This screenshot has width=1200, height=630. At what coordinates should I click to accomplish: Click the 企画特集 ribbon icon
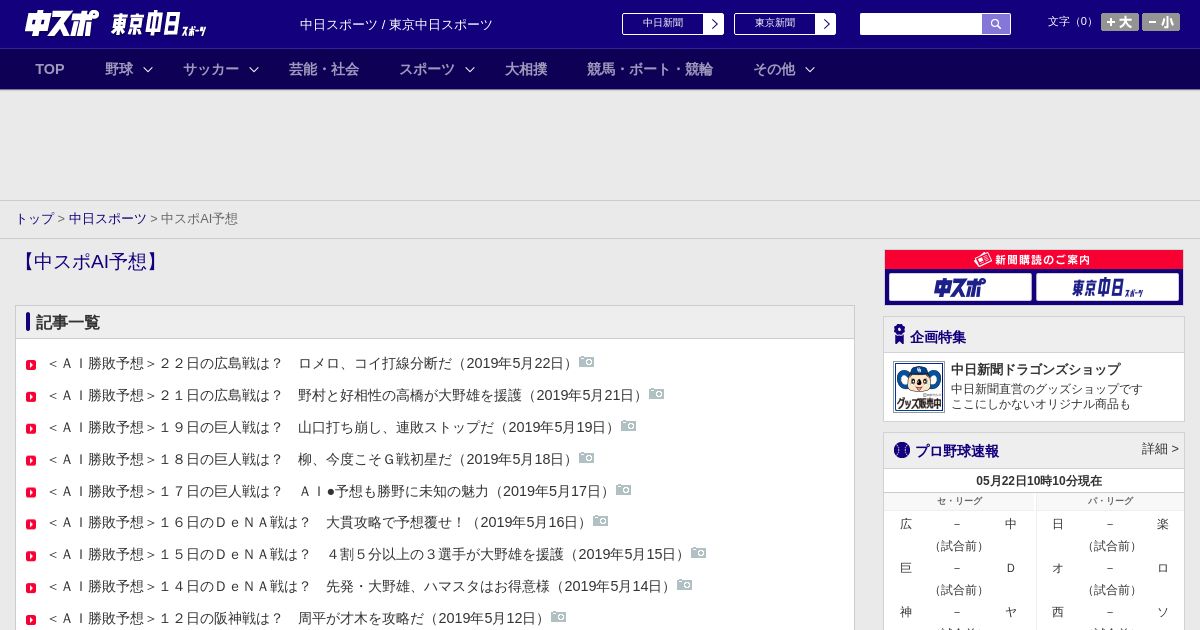click(x=899, y=335)
